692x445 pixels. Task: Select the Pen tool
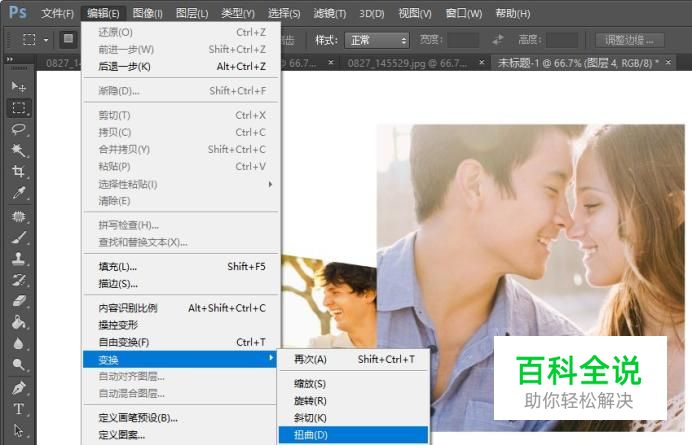tap(19, 388)
